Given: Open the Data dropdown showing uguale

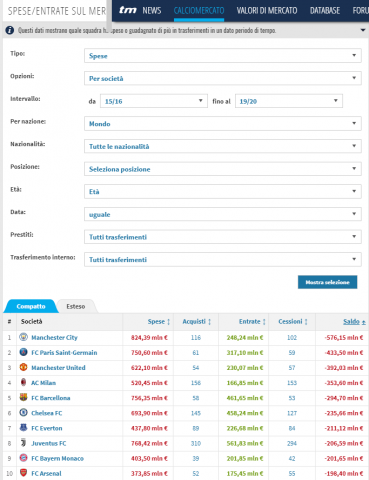Looking at the screenshot, I should point(223,214).
